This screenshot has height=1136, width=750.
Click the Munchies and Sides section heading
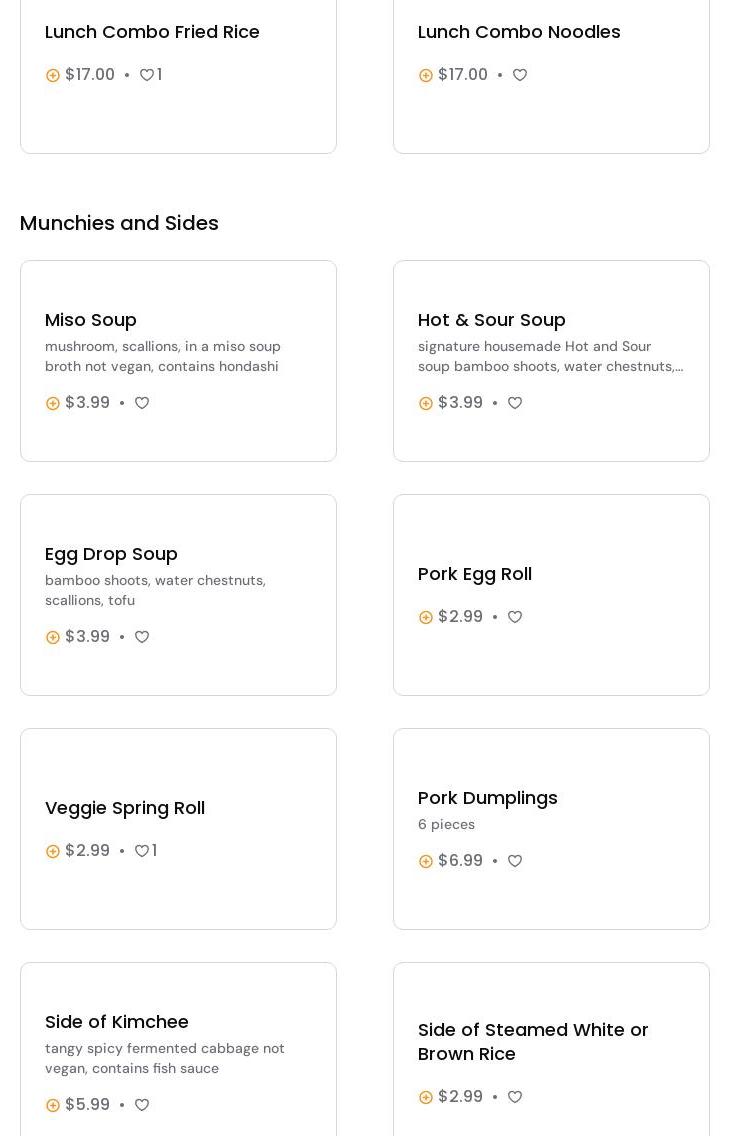[x=119, y=223]
